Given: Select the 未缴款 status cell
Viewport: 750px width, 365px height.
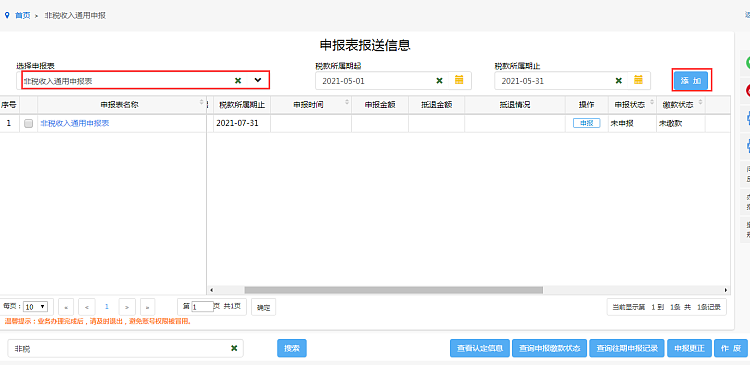Looking at the screenshot, I should pyautogui.click(x=681, y=123).
